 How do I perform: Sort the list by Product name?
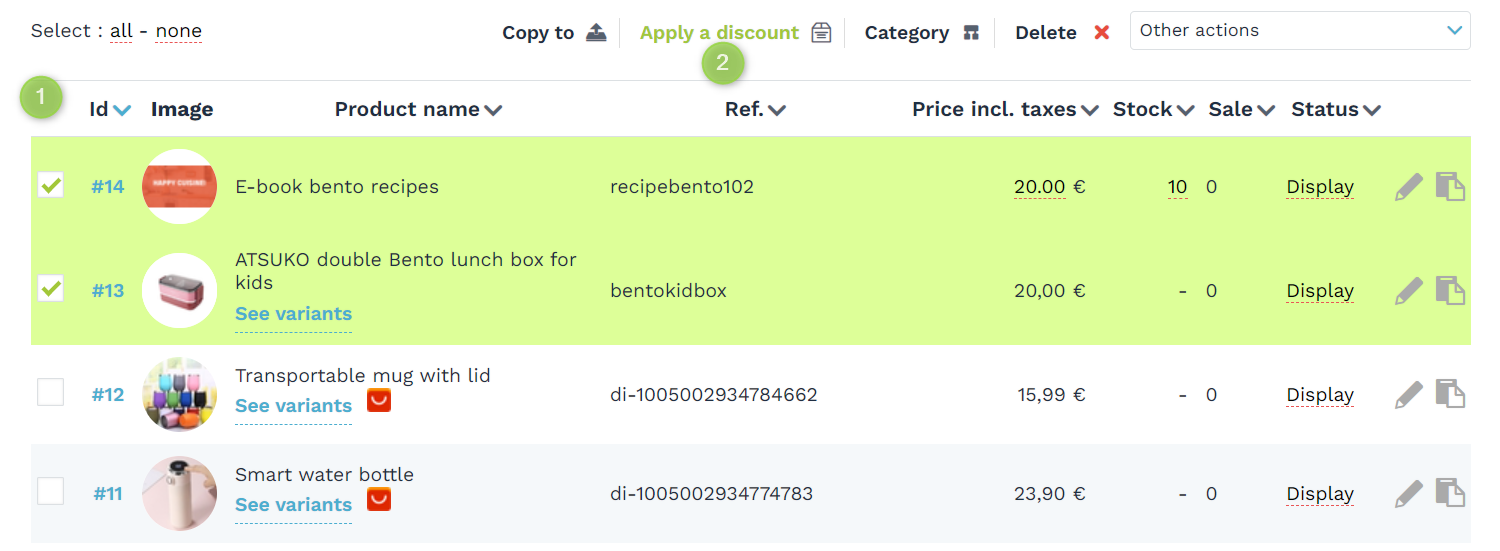point(418,109)
